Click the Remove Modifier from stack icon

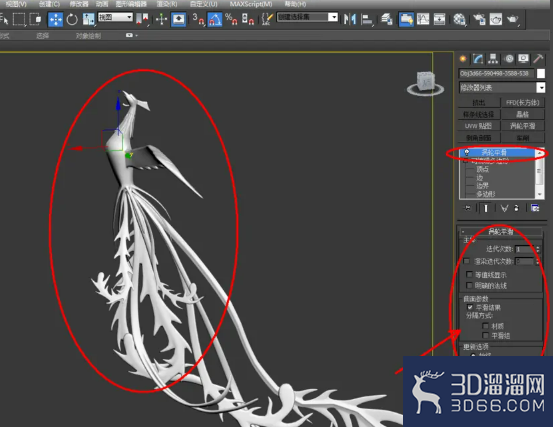tap(517, 208)
